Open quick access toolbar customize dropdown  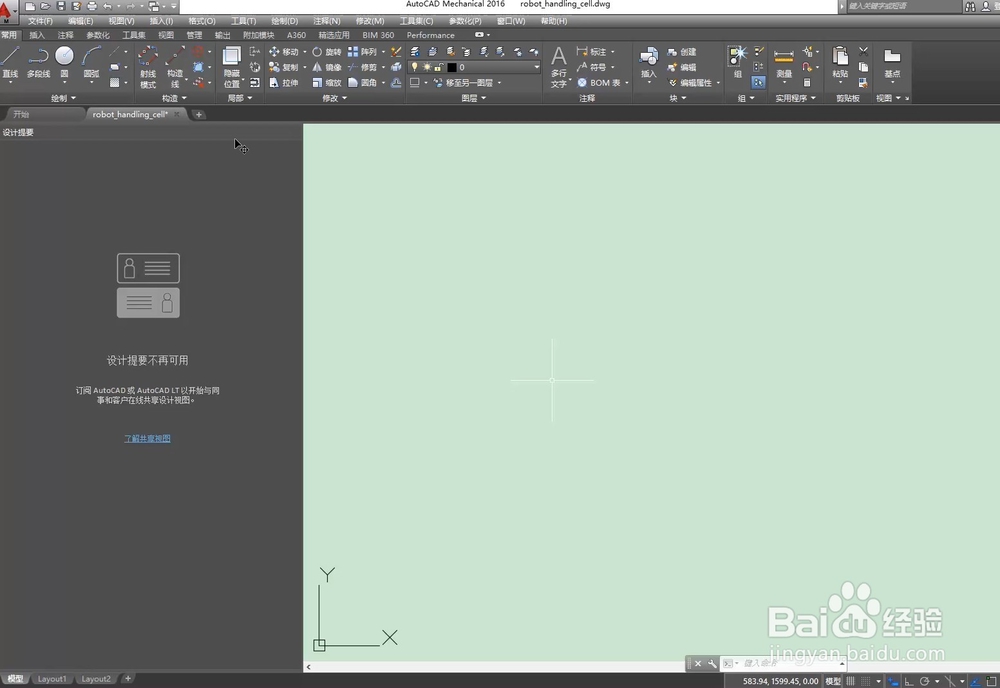173,6
